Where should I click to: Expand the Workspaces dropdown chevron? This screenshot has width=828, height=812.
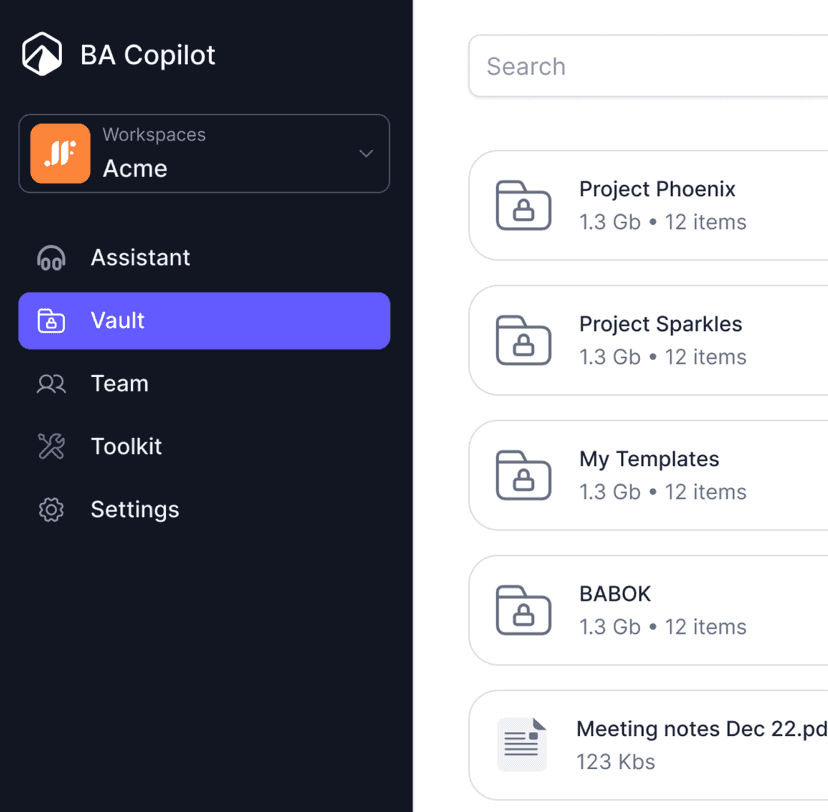pos(366,154)
